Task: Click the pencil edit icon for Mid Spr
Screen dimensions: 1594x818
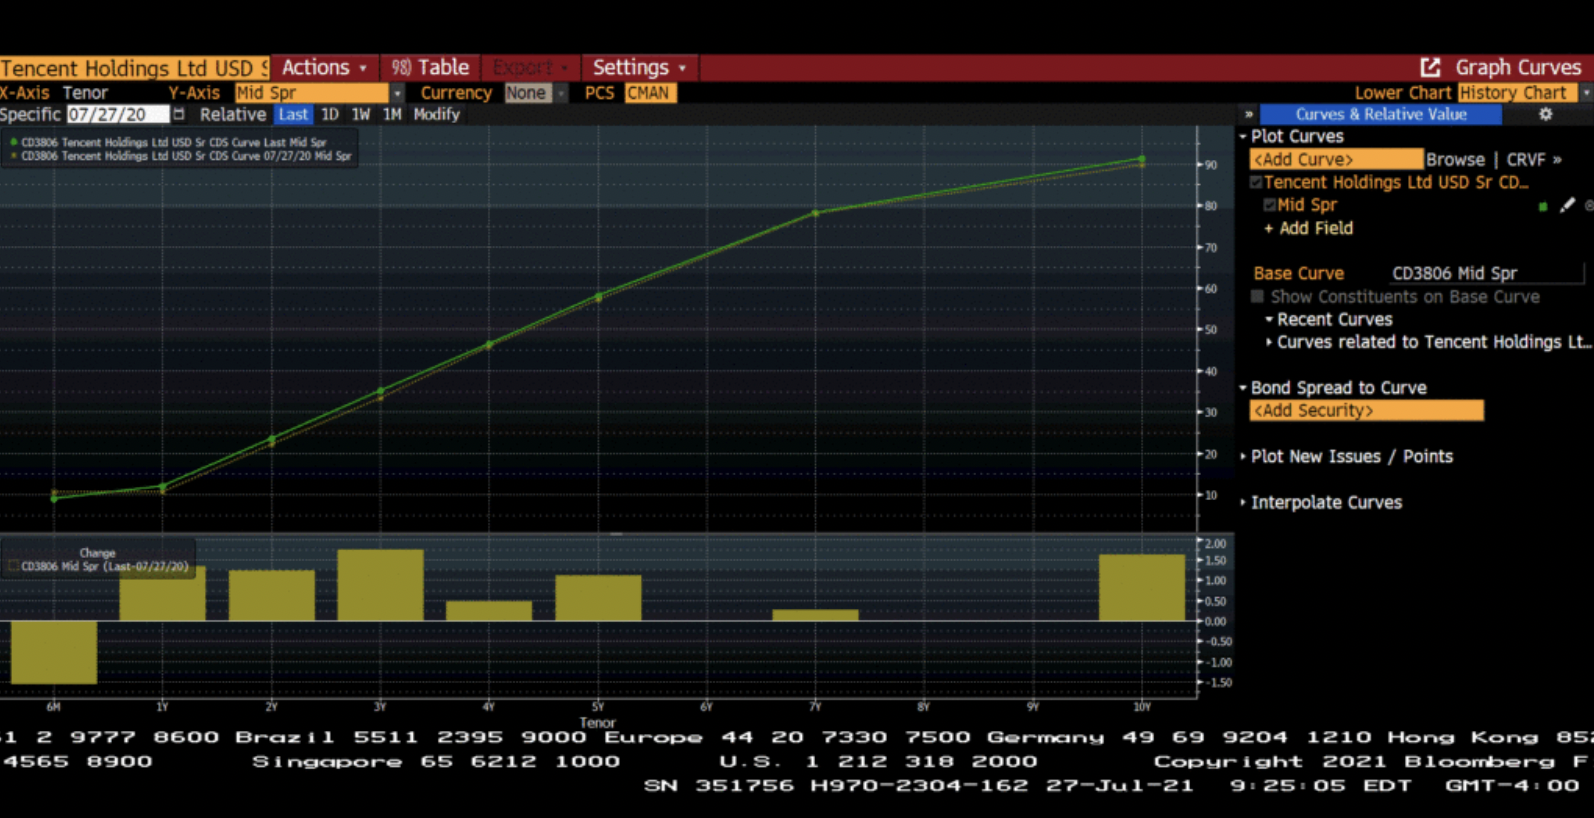Action: [1567, 205]
